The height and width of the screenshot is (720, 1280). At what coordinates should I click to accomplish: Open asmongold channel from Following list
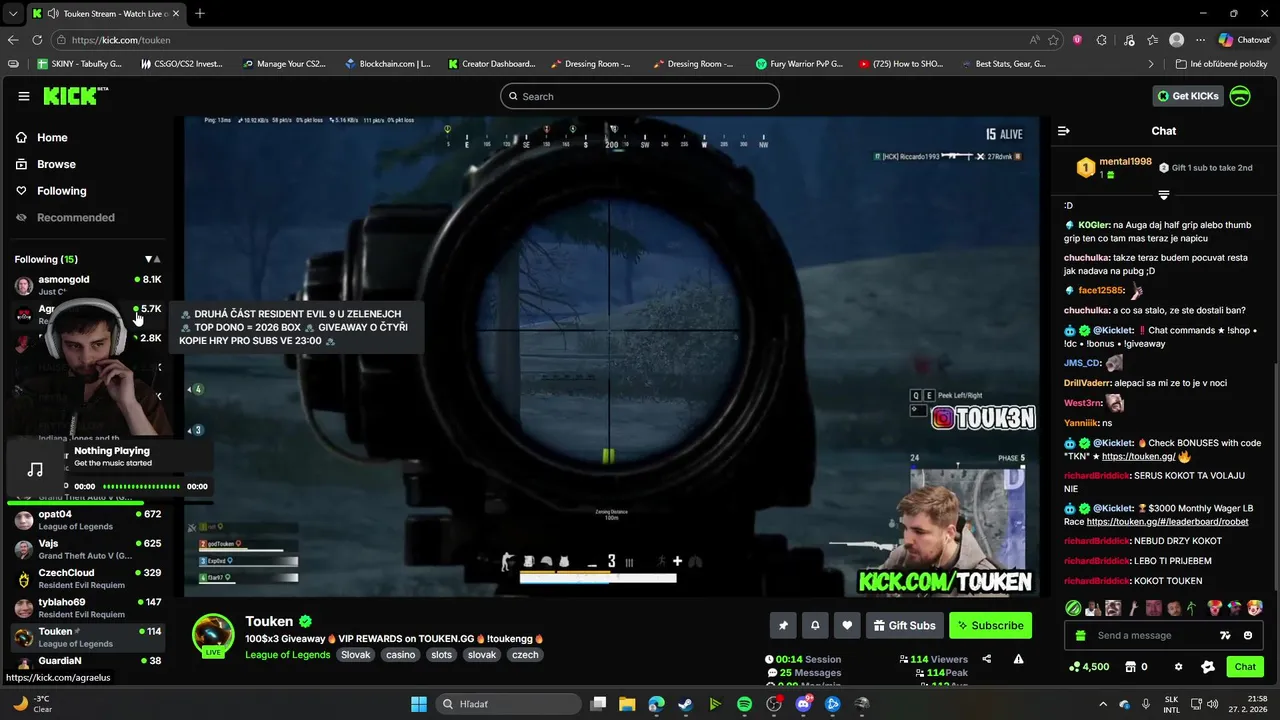pyautogui.click(x=88, y=285)
